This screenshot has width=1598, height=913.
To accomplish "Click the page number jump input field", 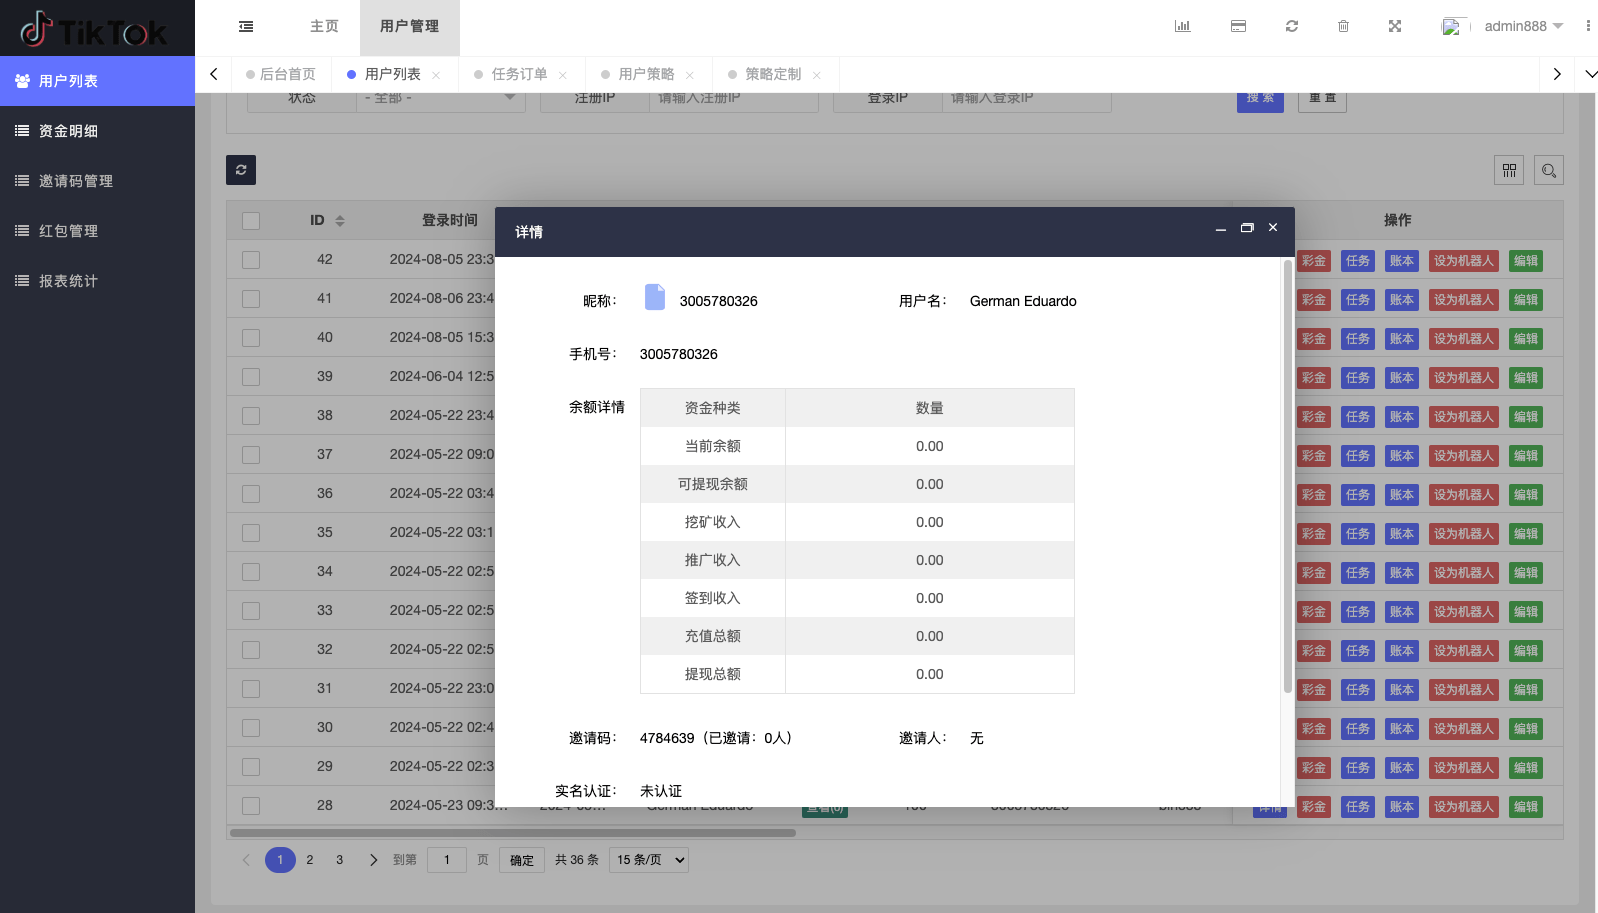I will pyautogui.click(x=446, y=860).
